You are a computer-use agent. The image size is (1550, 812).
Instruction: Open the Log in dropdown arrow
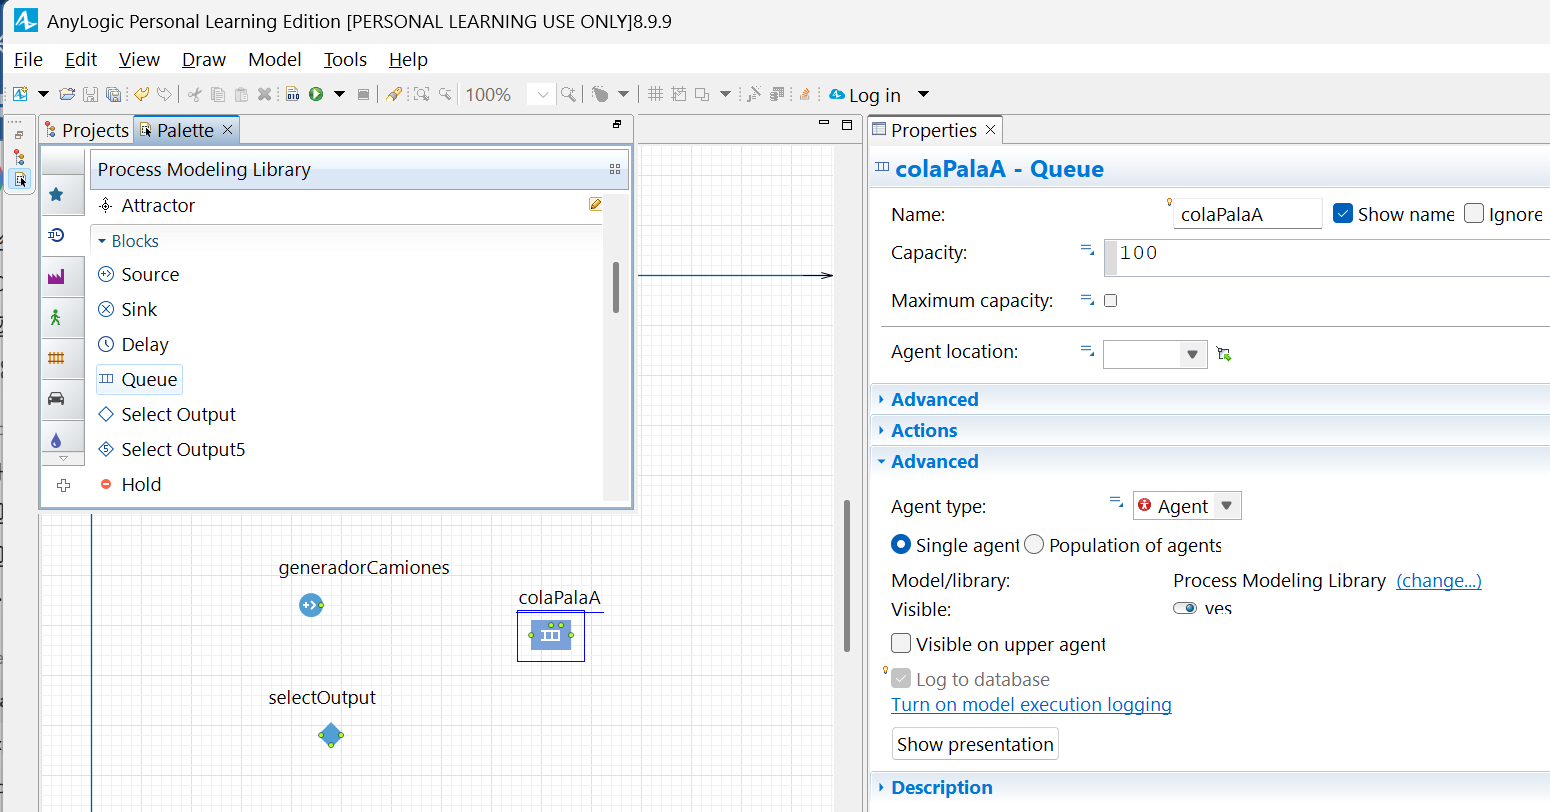[924, 94]
